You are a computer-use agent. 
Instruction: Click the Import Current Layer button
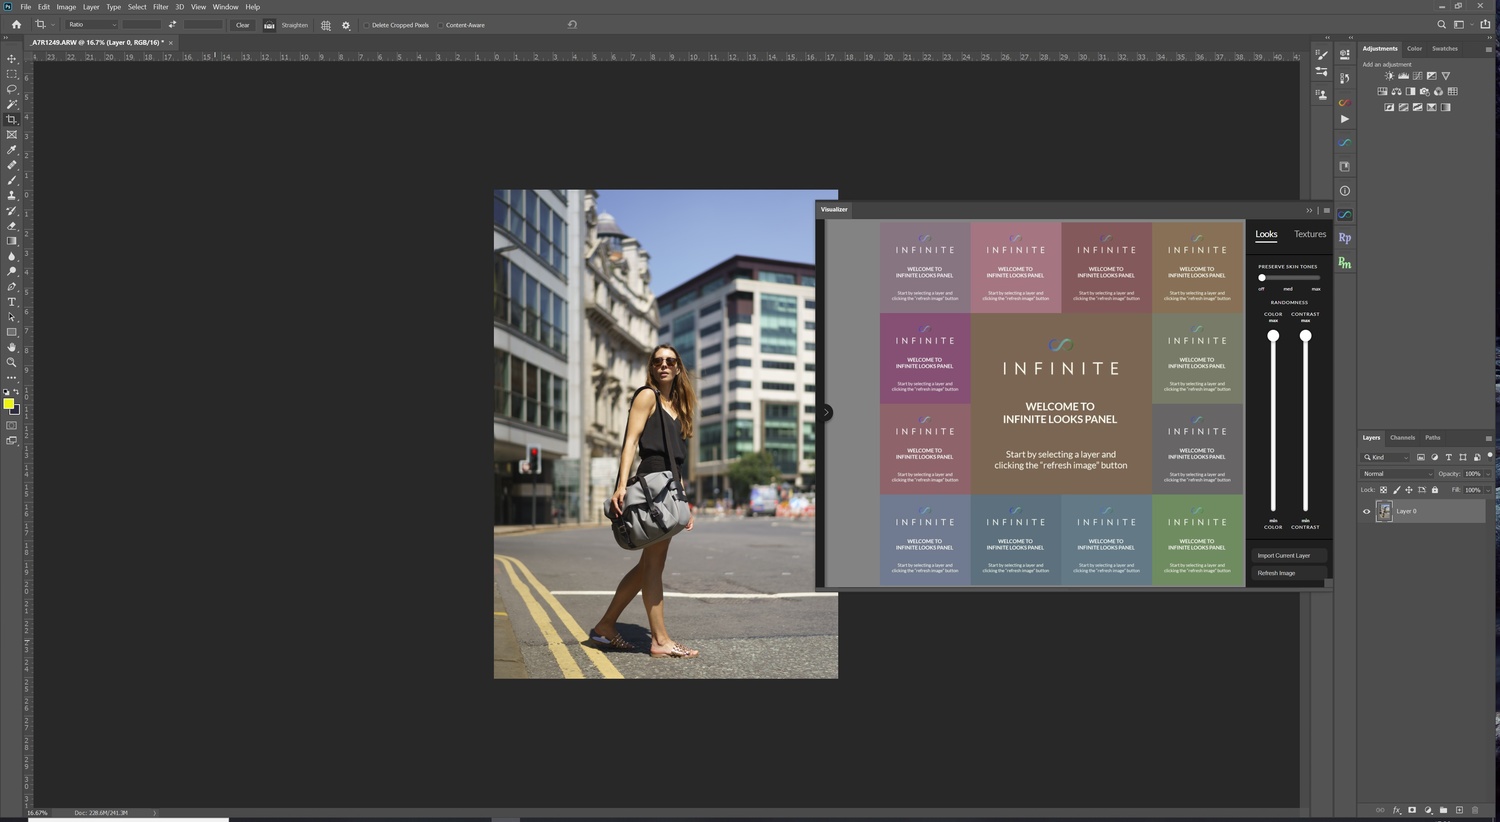point(1288,555)
